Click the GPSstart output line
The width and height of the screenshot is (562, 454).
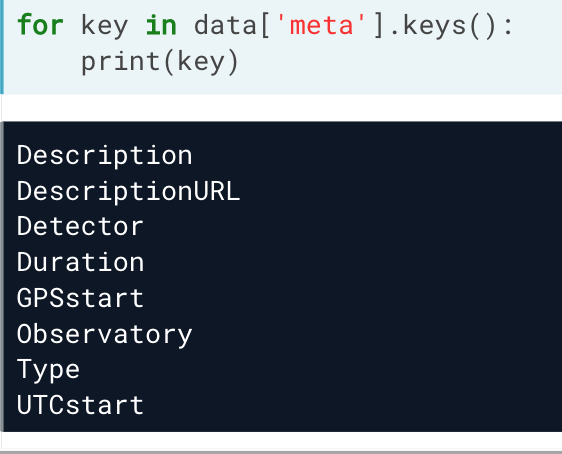(x=80, y=298)
